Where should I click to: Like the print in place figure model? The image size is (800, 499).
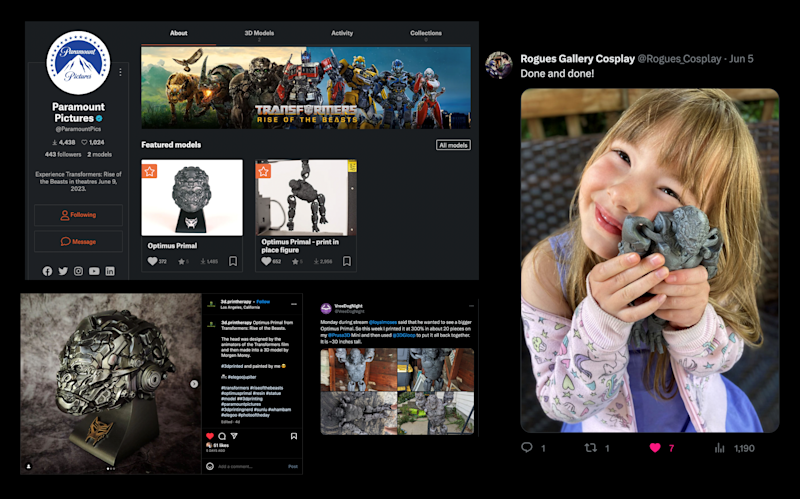coord(266,261)
